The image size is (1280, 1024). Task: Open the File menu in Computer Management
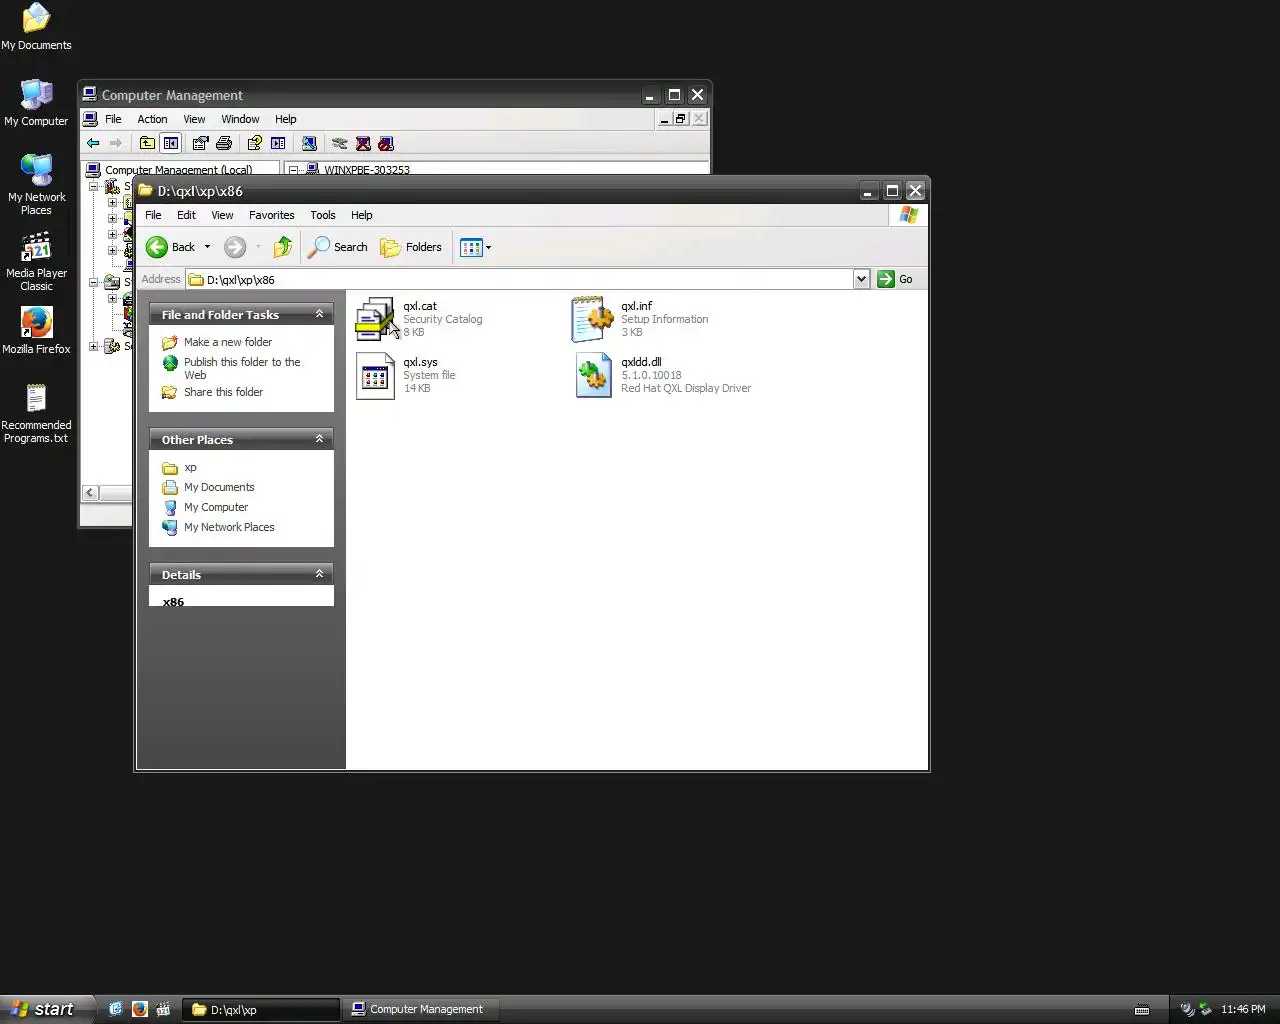113,119
